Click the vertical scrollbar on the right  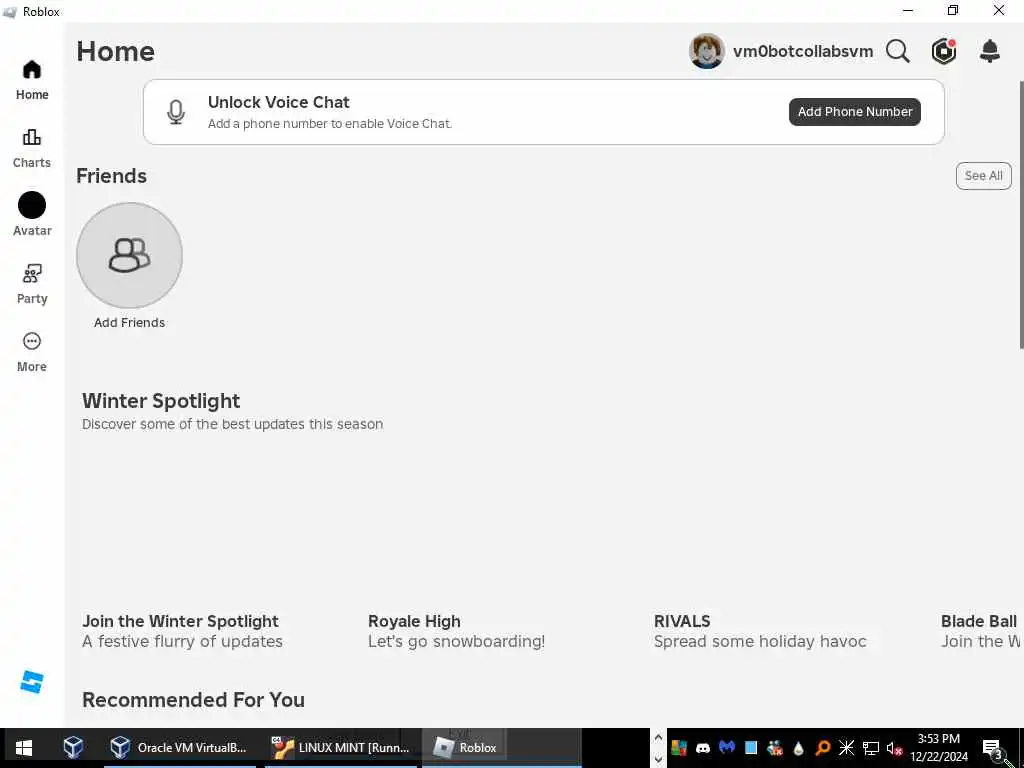click(1021, 216)
